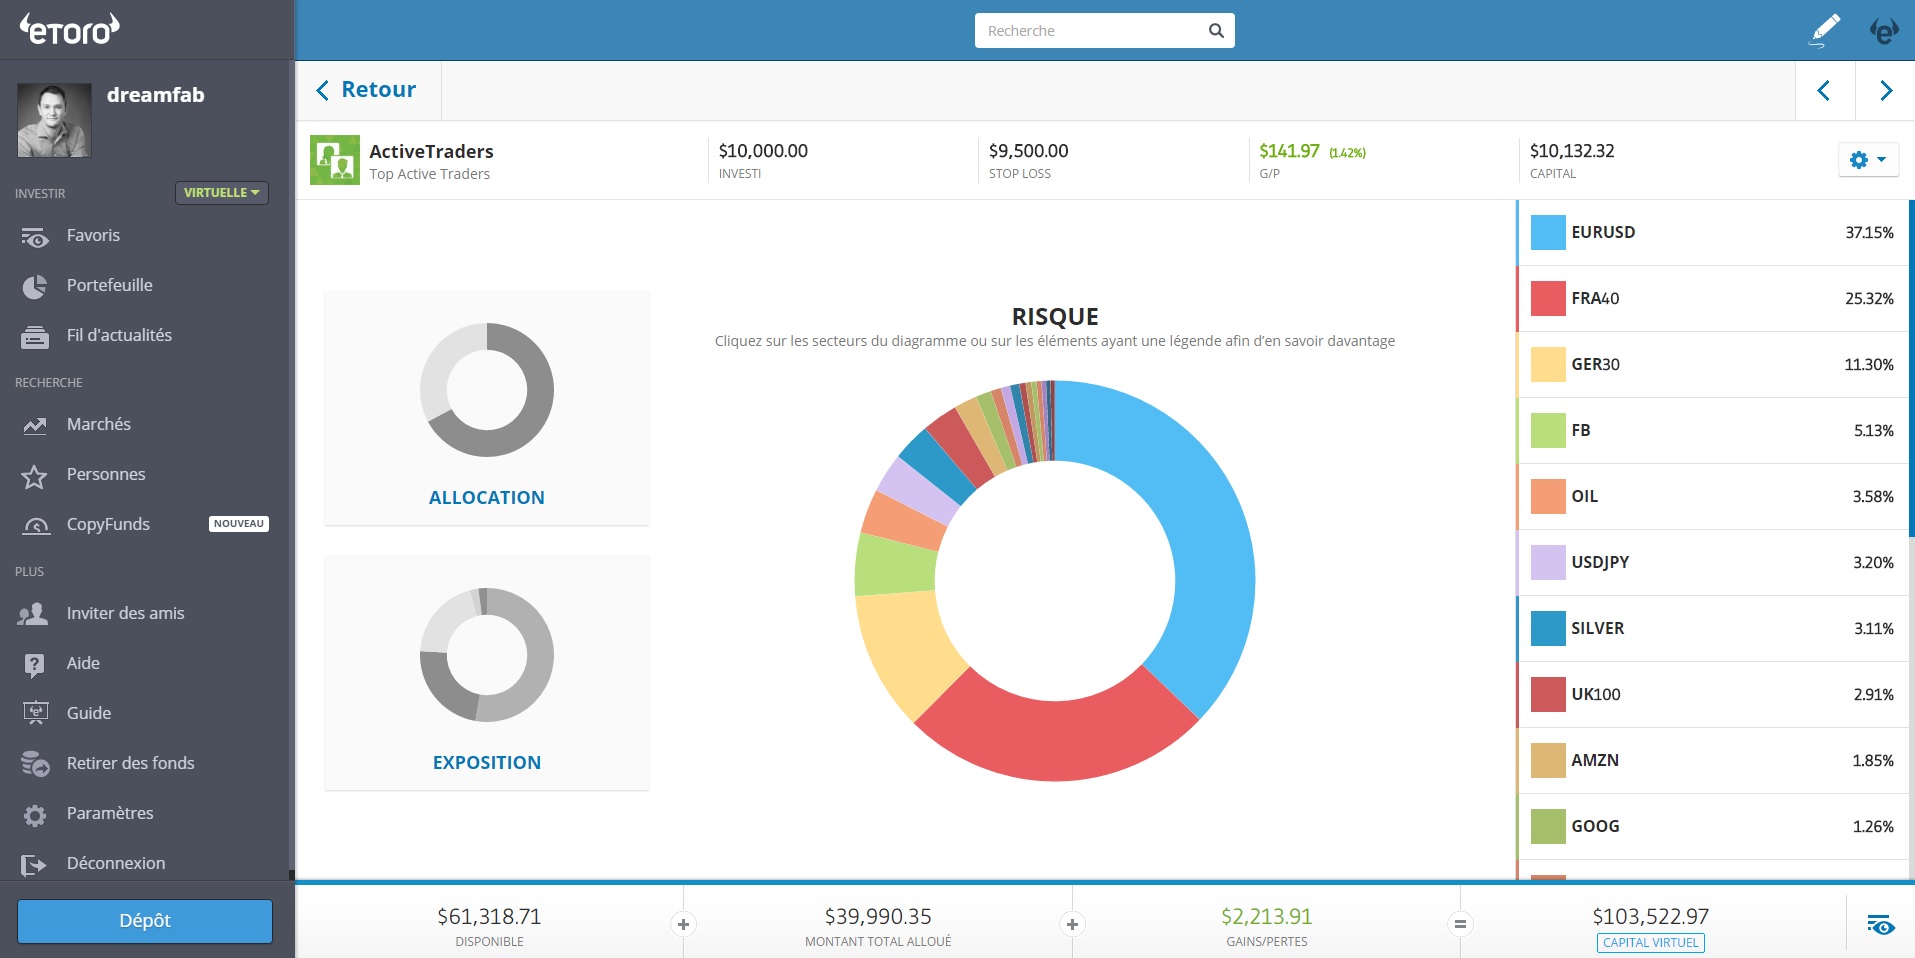
Task: Click the Retour back link
Action: (366, 90)
